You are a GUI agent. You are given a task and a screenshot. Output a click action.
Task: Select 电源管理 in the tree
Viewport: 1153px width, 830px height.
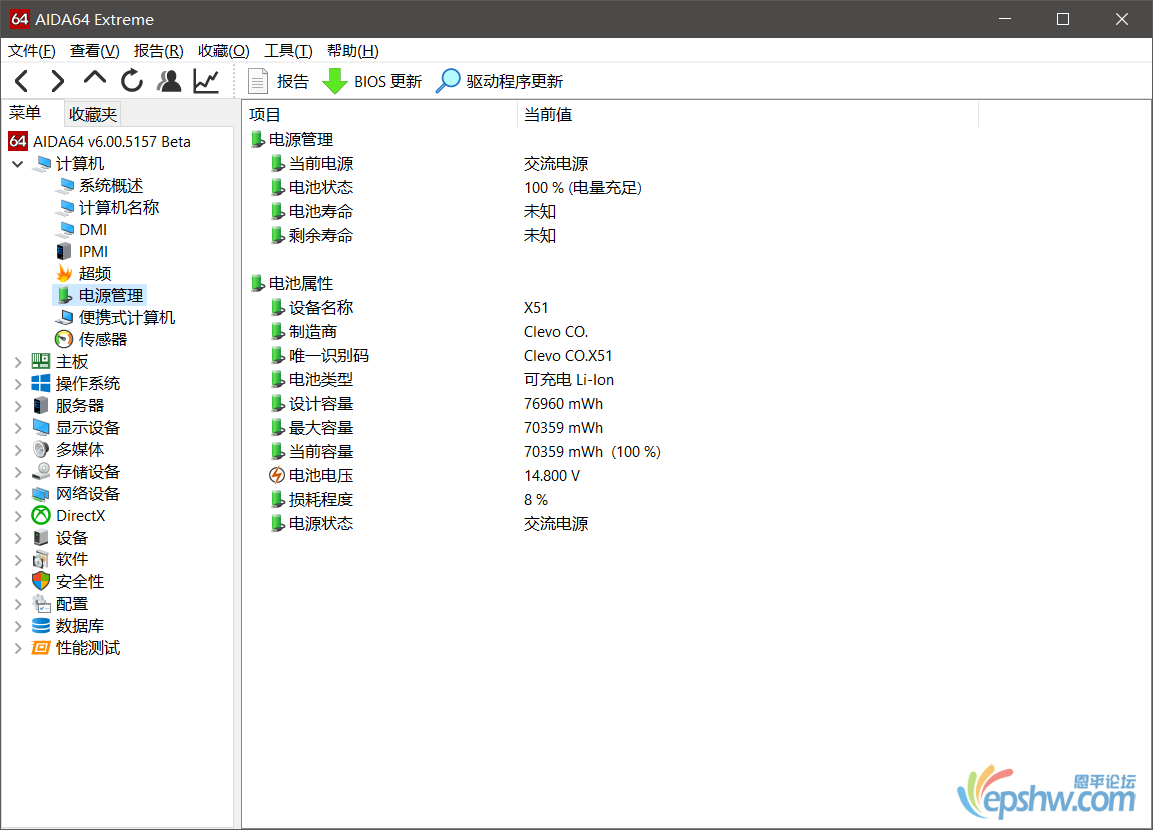[110, 296]
